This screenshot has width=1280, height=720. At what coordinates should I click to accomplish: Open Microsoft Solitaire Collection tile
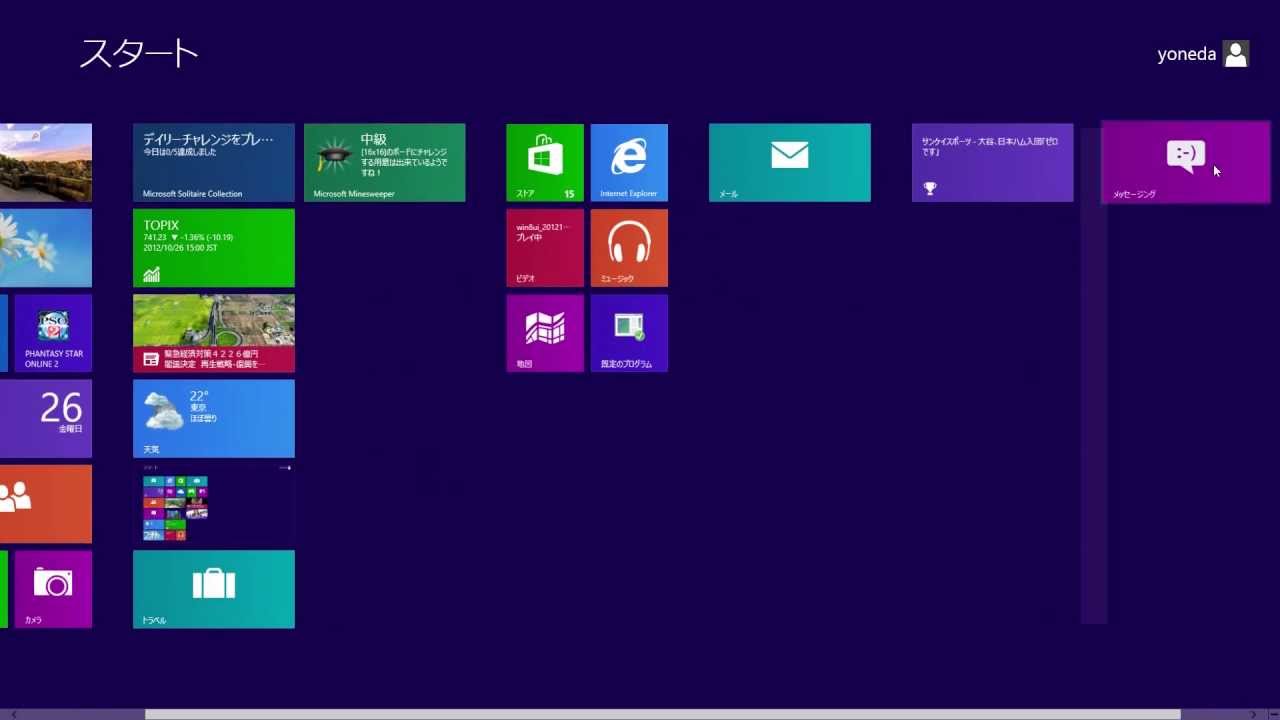[213, 162]
